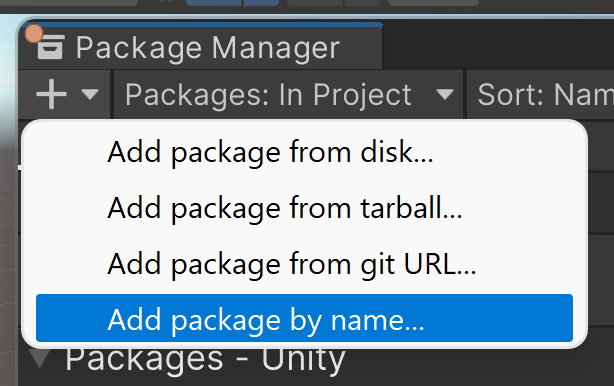Viewport: 614px width, 386px height.
Task: Click the gray toolbar button at top left
Action: 69,3
